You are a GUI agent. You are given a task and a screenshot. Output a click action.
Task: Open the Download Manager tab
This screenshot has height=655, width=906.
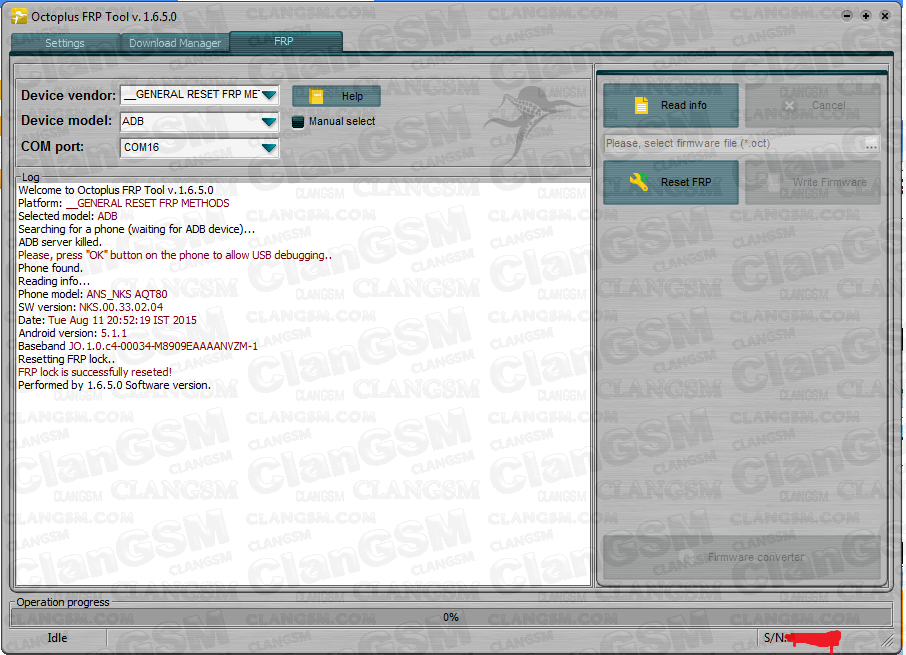(x=174, y=43)
